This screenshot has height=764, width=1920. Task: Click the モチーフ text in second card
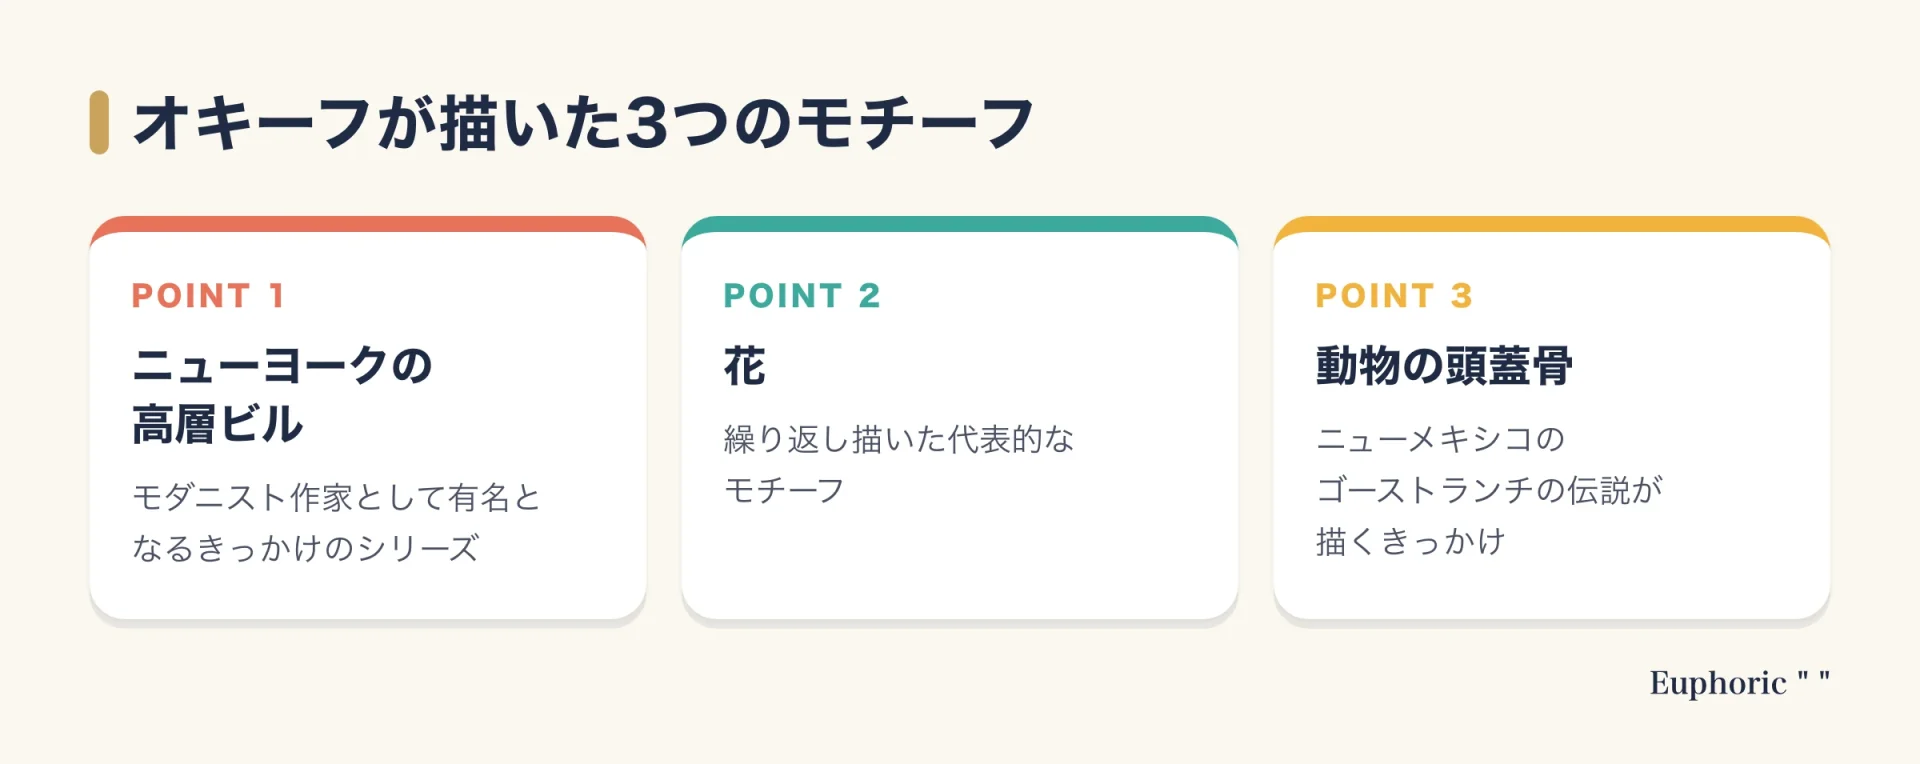(784, 491)
